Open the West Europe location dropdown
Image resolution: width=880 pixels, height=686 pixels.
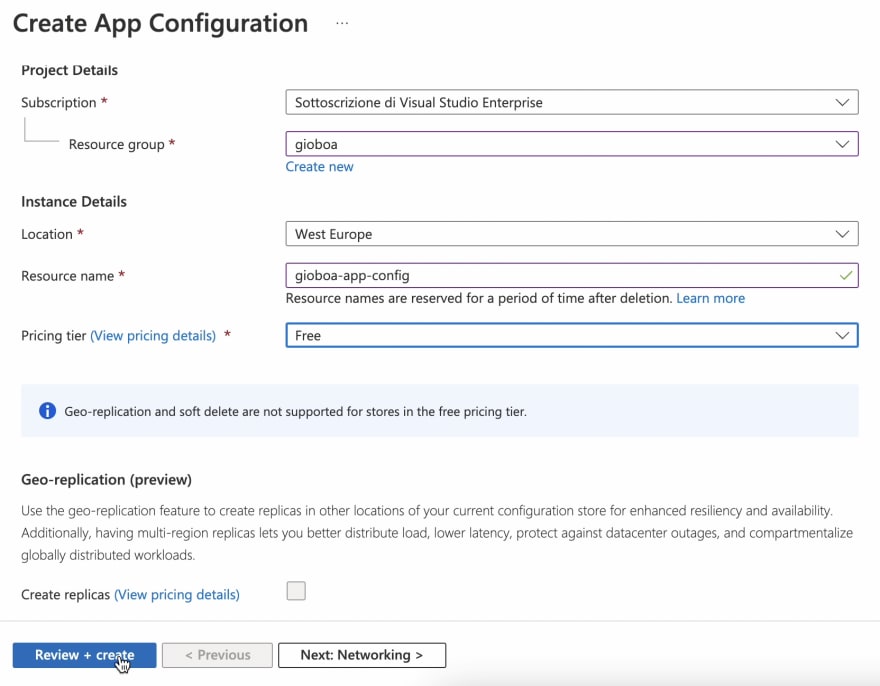coord(572,234)
